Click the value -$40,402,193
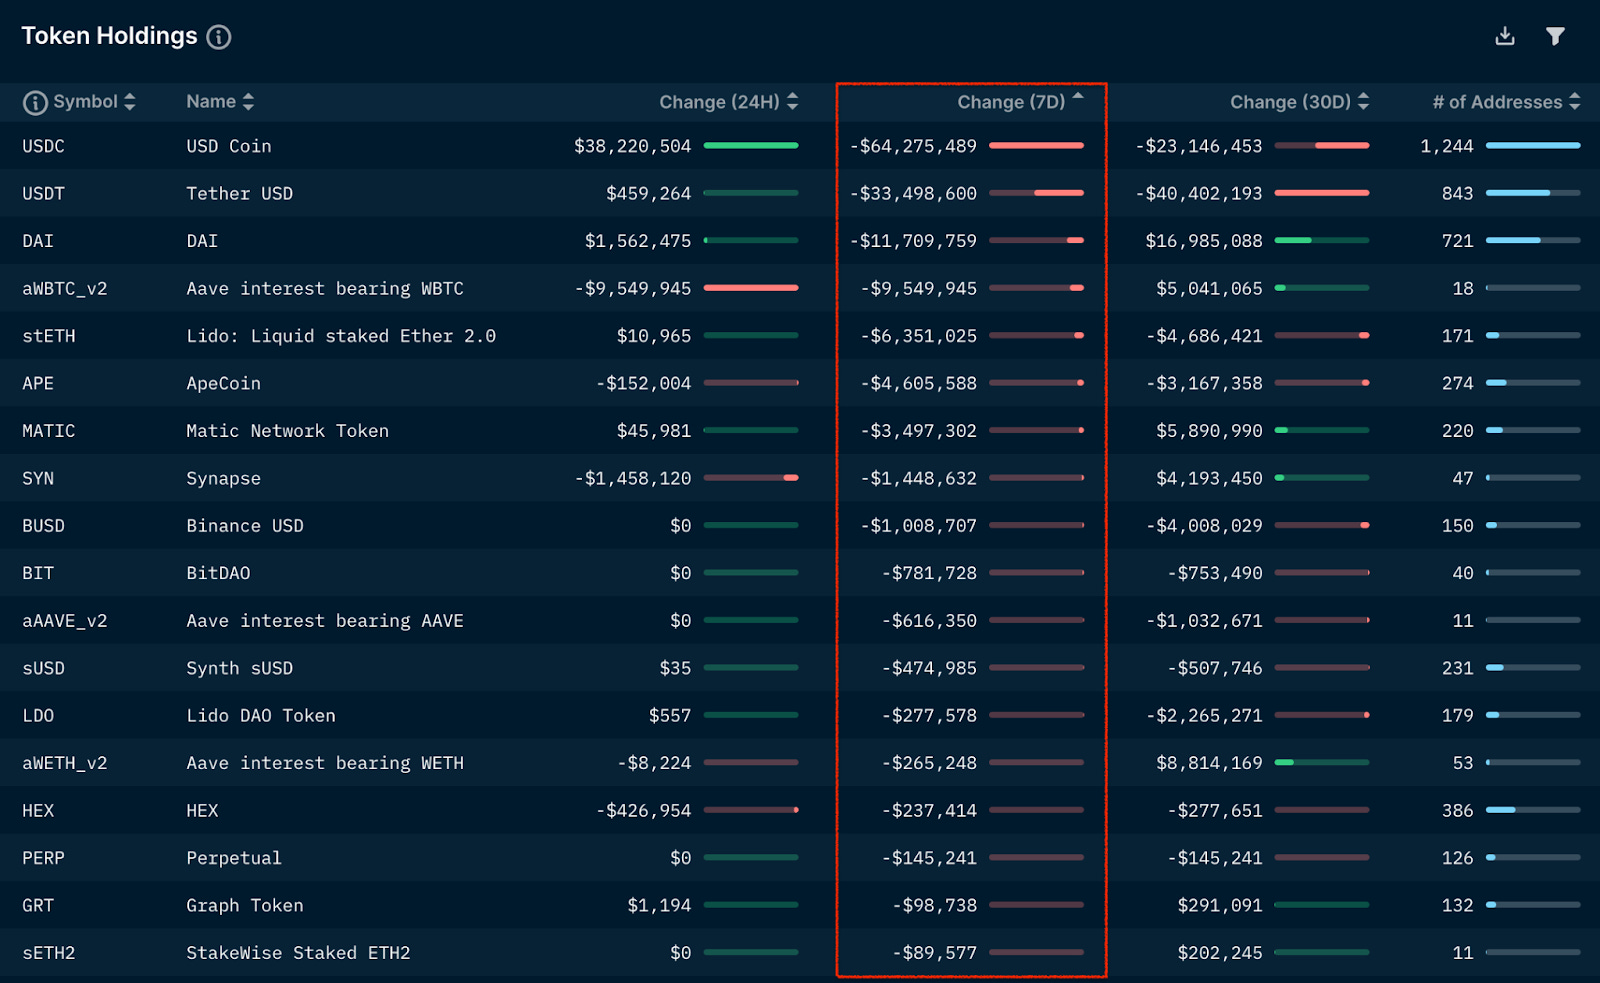1600x983 pixels. 1199,193
